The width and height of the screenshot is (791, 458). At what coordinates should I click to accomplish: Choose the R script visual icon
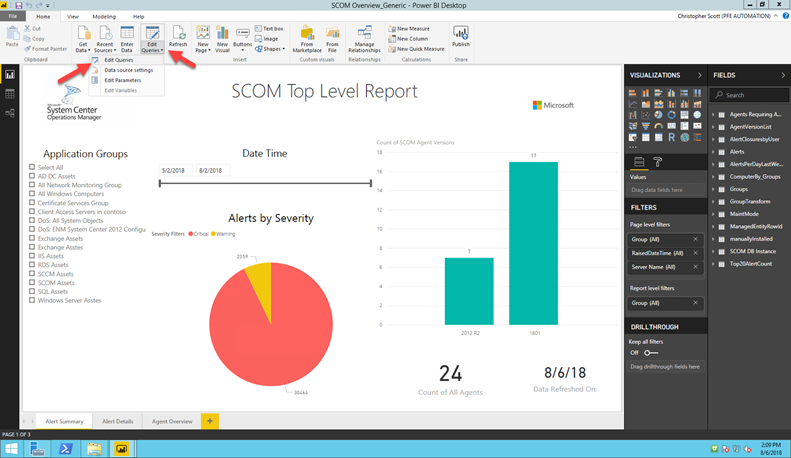[x=671, y=137]
